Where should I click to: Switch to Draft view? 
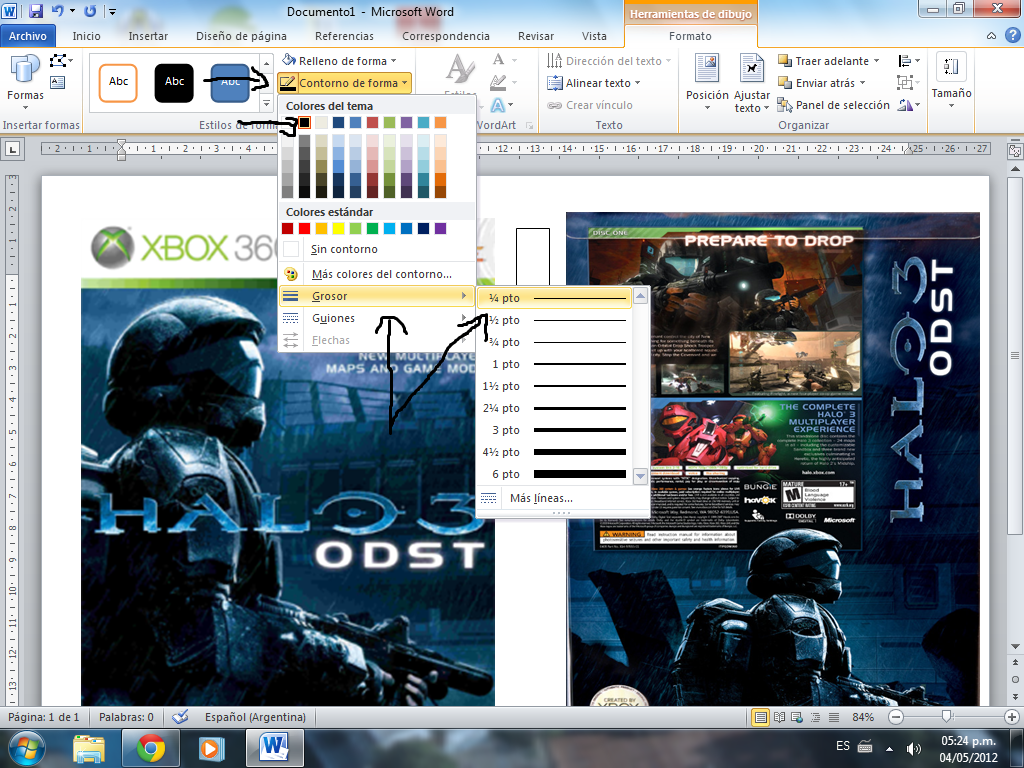[834, 717]
